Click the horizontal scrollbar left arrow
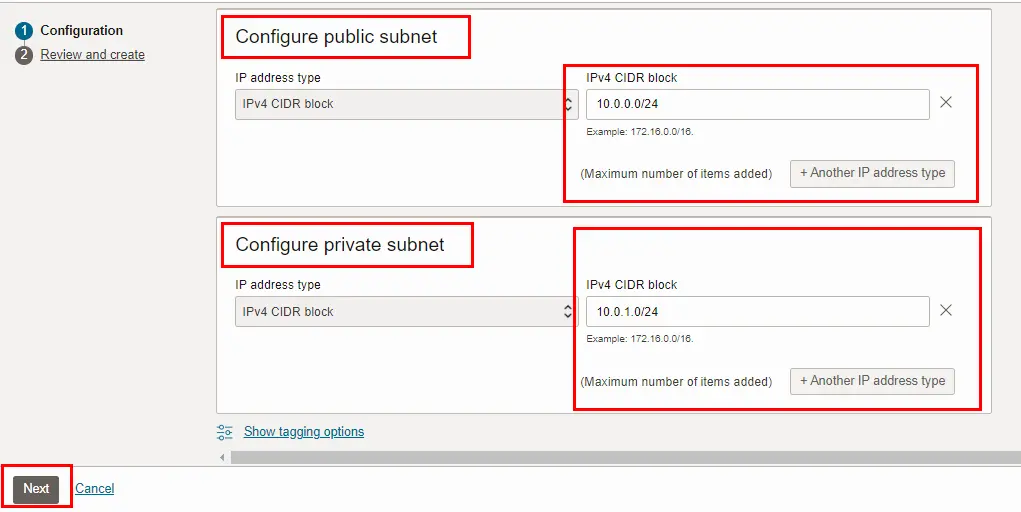The image size is (1021, 512). (x=222, y=457)
